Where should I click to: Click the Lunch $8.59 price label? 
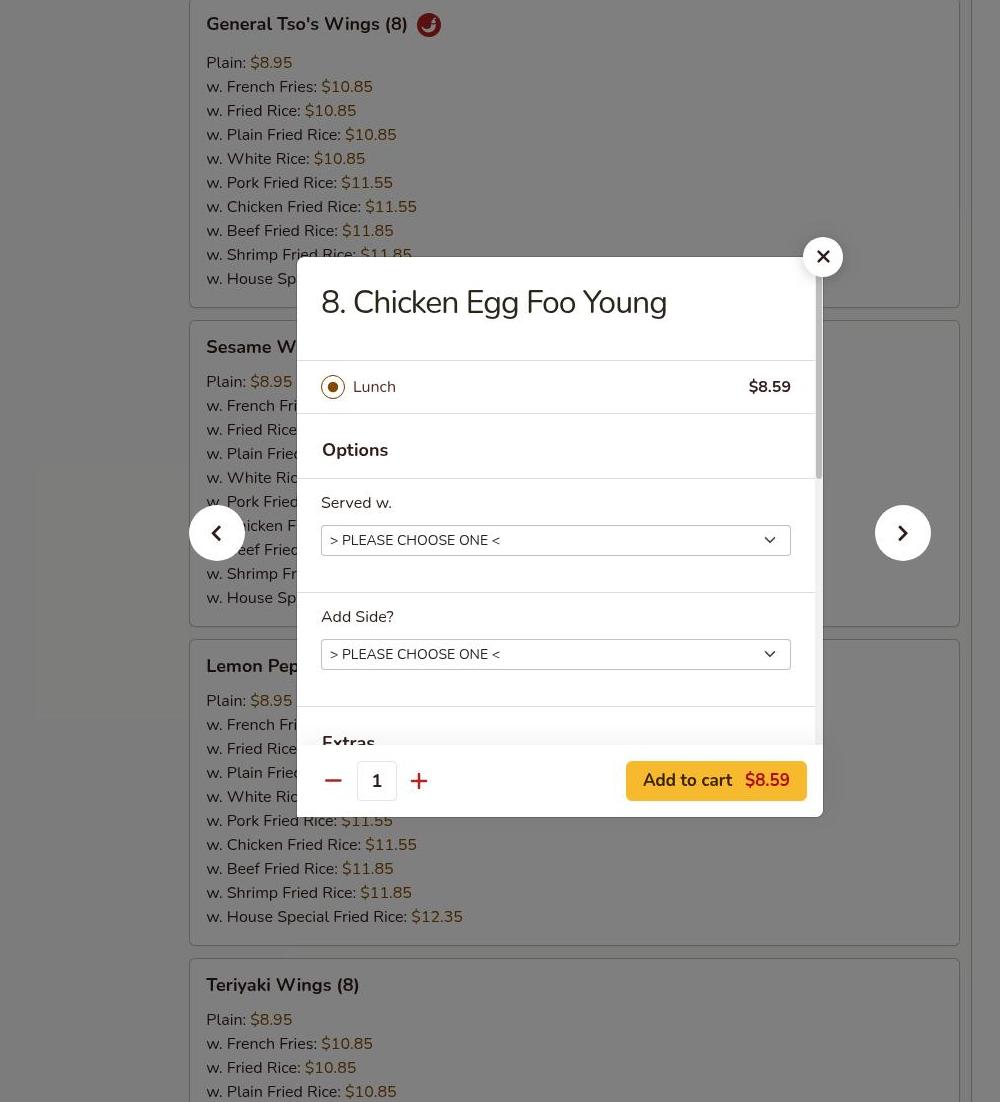pyautogui.click(x=769, y=387)
